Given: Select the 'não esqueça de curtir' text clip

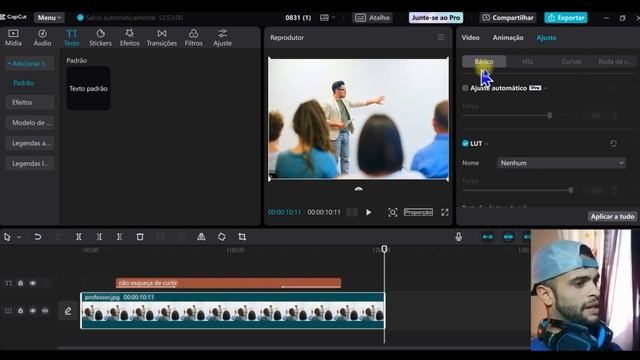Looking at the screenshot, I should click(228, 283).
